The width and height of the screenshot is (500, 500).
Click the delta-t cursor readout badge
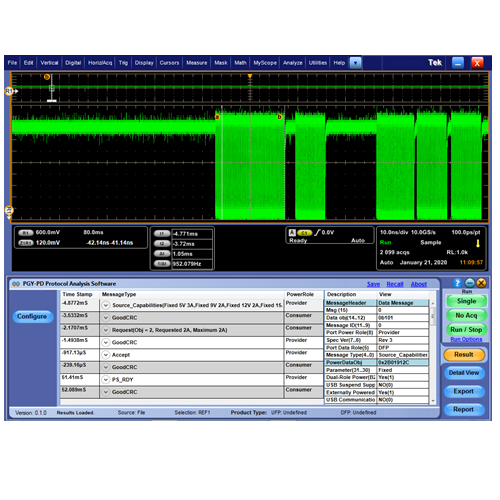tap(162, 254)
